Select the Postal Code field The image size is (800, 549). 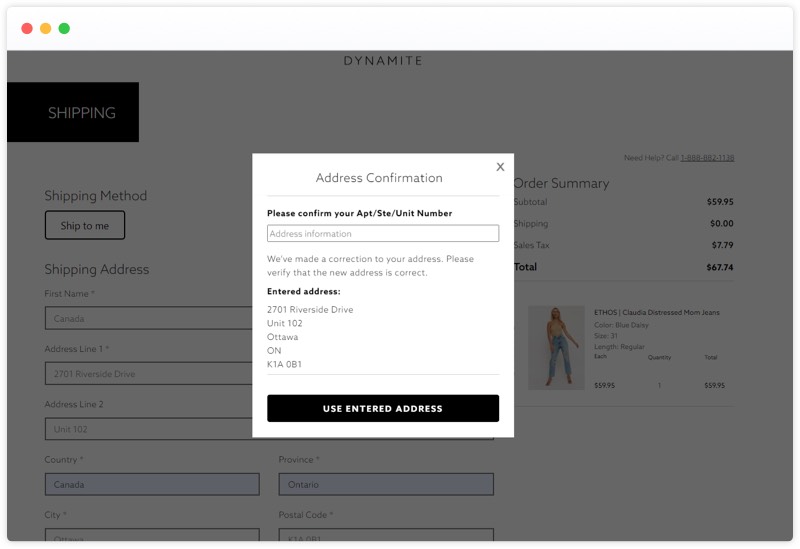[385, 535]
